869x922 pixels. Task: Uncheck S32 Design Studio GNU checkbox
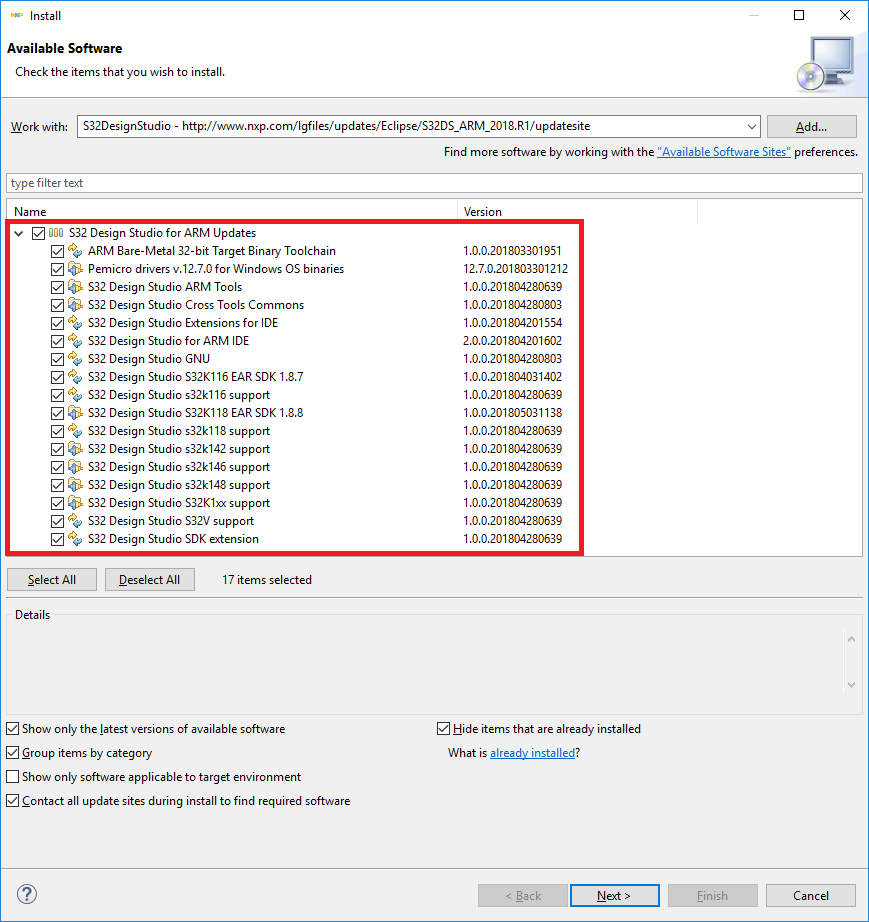pos(58,359)
